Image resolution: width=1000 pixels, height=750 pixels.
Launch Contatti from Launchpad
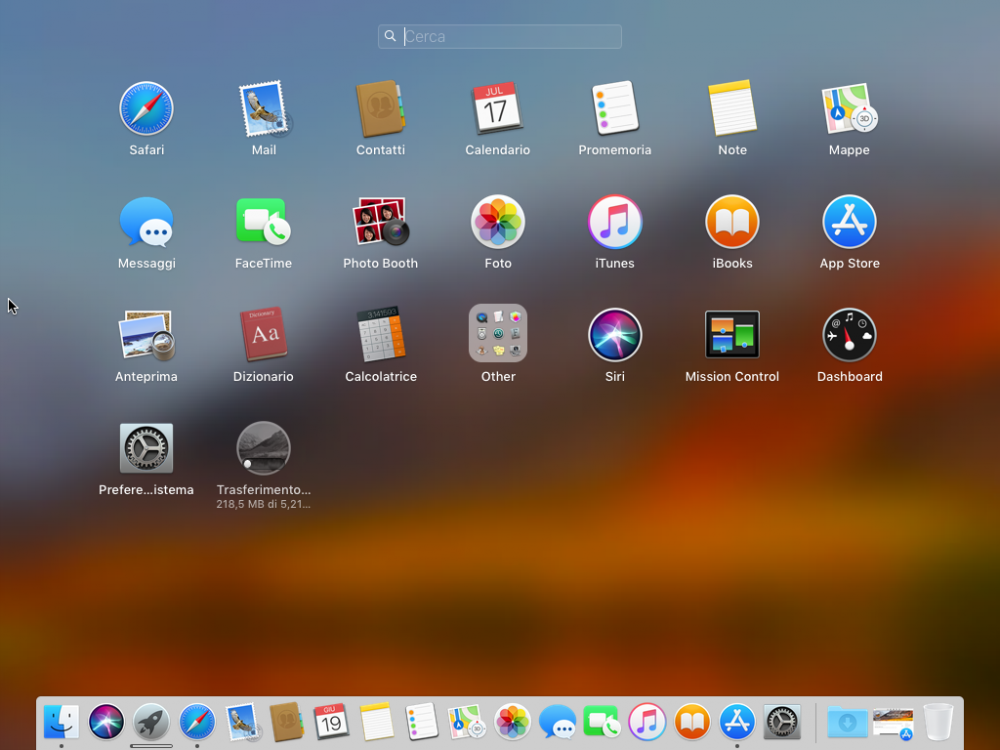tap(380, 108)
